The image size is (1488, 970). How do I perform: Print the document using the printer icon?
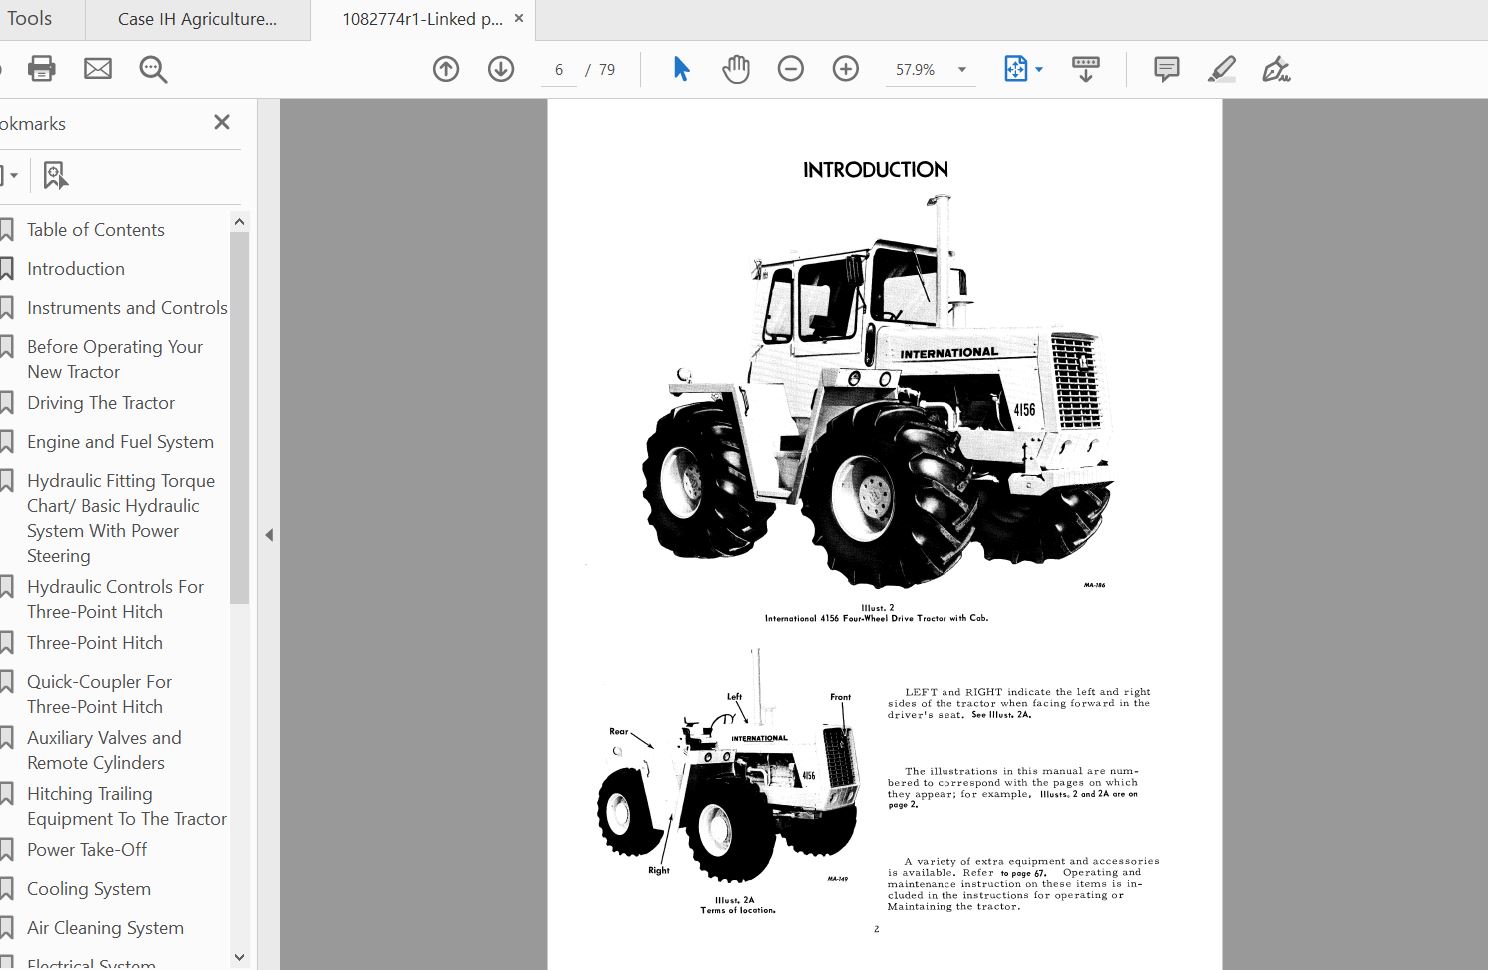click(42, 69)
